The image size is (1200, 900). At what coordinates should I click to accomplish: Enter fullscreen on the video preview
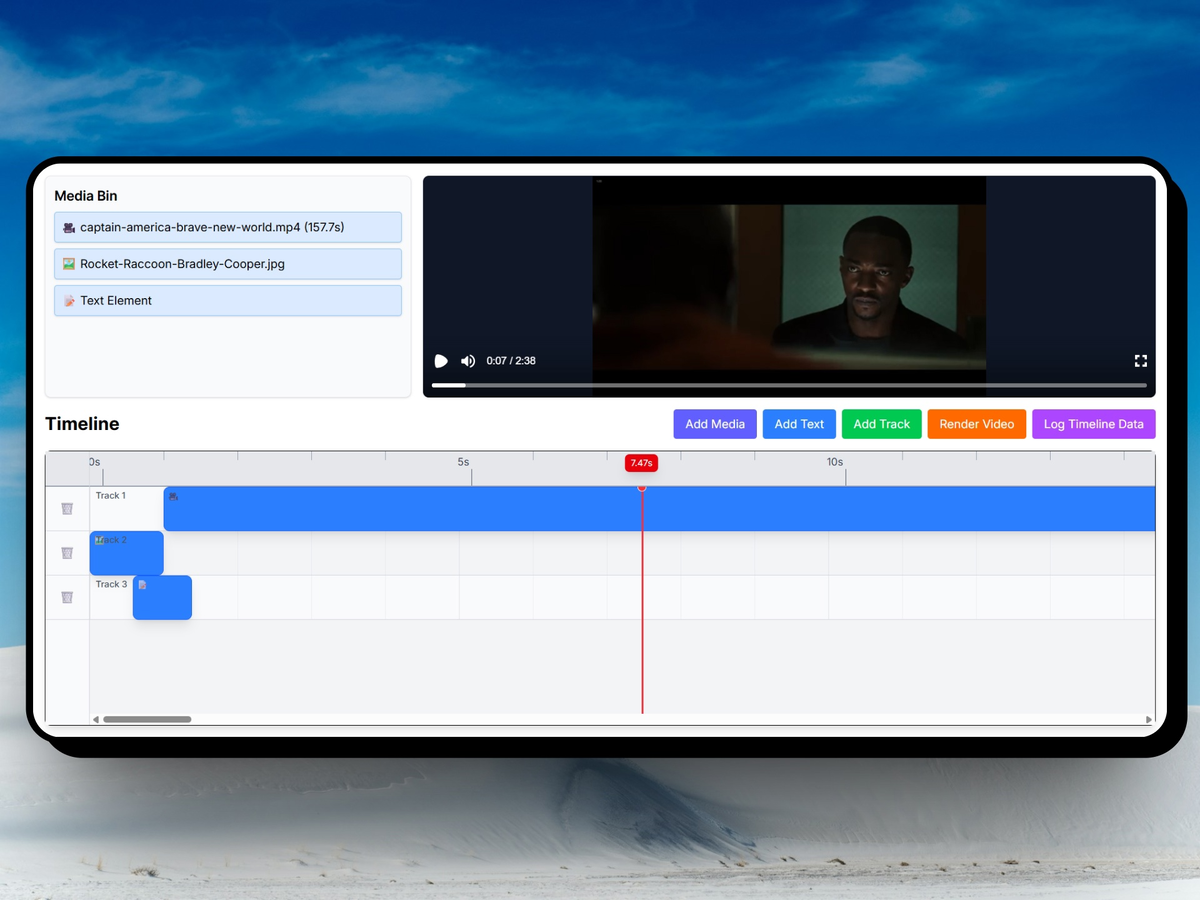pyautogui.click(x=1140, y=361)
